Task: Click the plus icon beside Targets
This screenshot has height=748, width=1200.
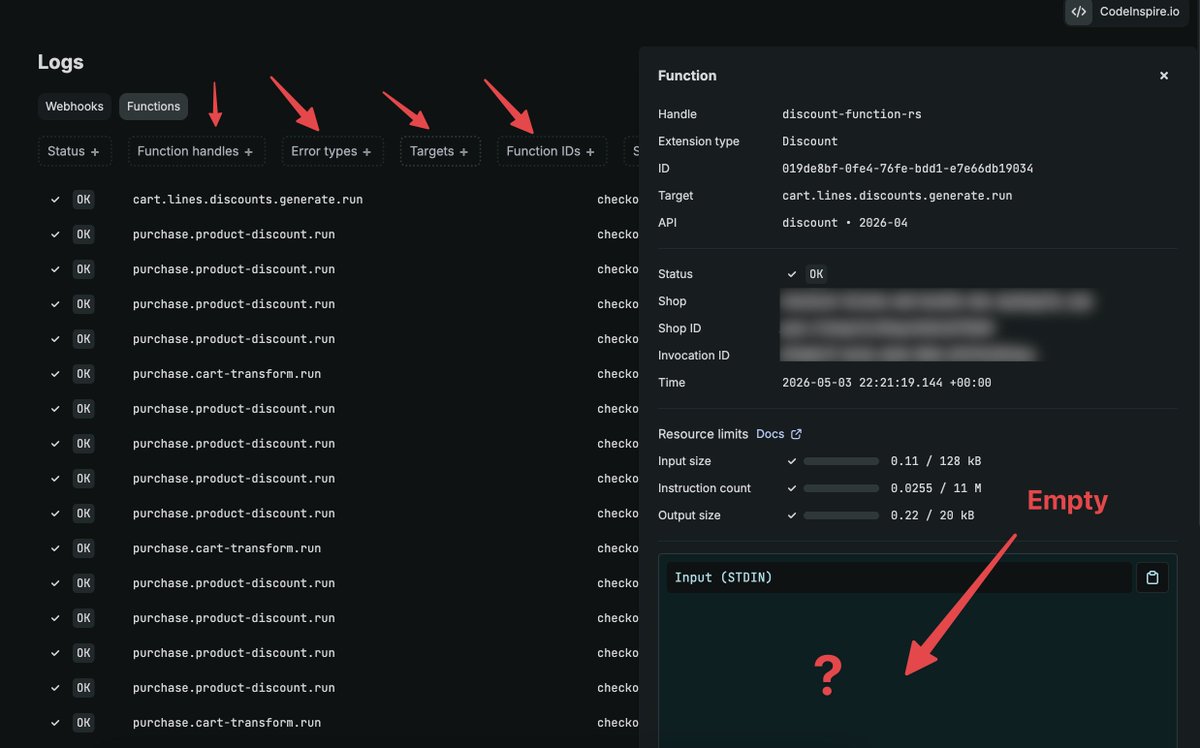Action: [x=464, y=152]
